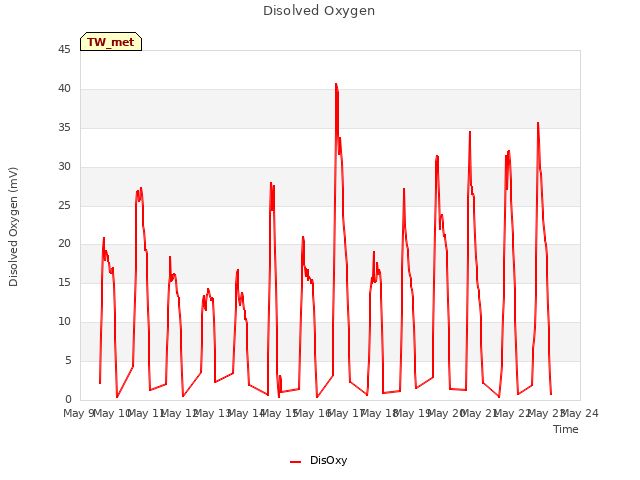
Task: Click the Disolved Oxygen chart title
Action: pos(319,11)
